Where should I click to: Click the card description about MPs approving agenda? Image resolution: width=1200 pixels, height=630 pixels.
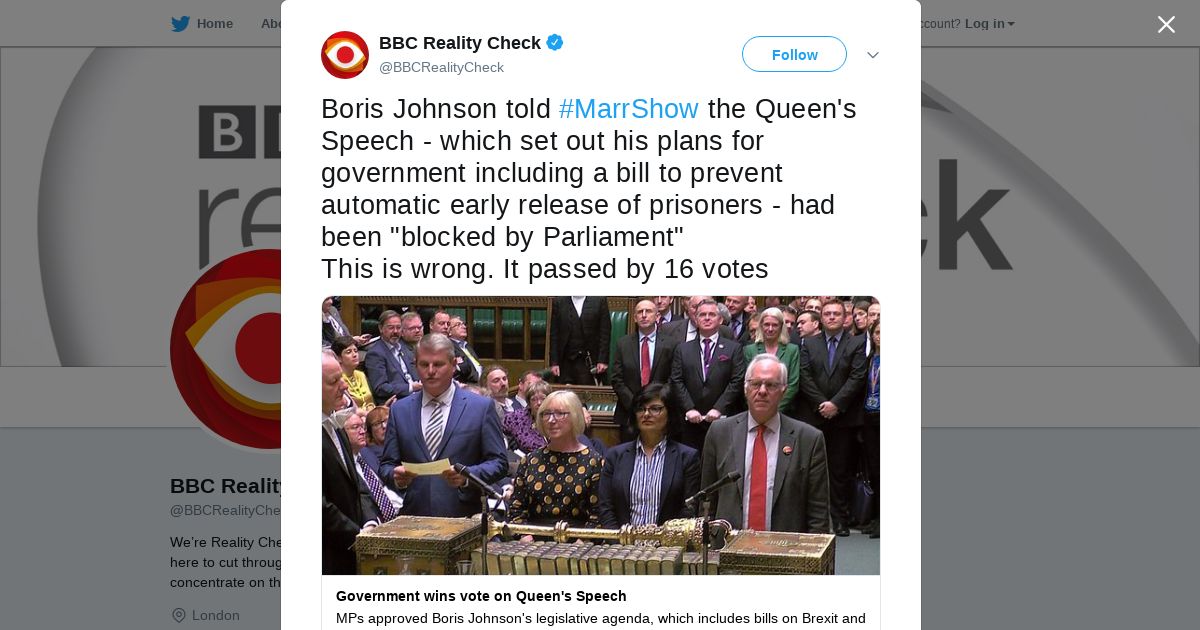pos(601,619)
